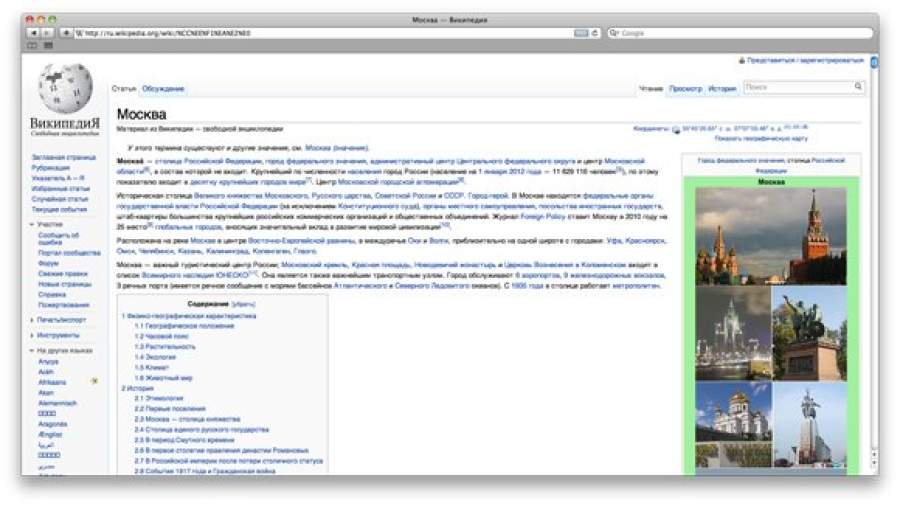Open the Worker and Kolkhoz Woman photo
This screenshot has width=900, height=506.
tap(809, 425)
